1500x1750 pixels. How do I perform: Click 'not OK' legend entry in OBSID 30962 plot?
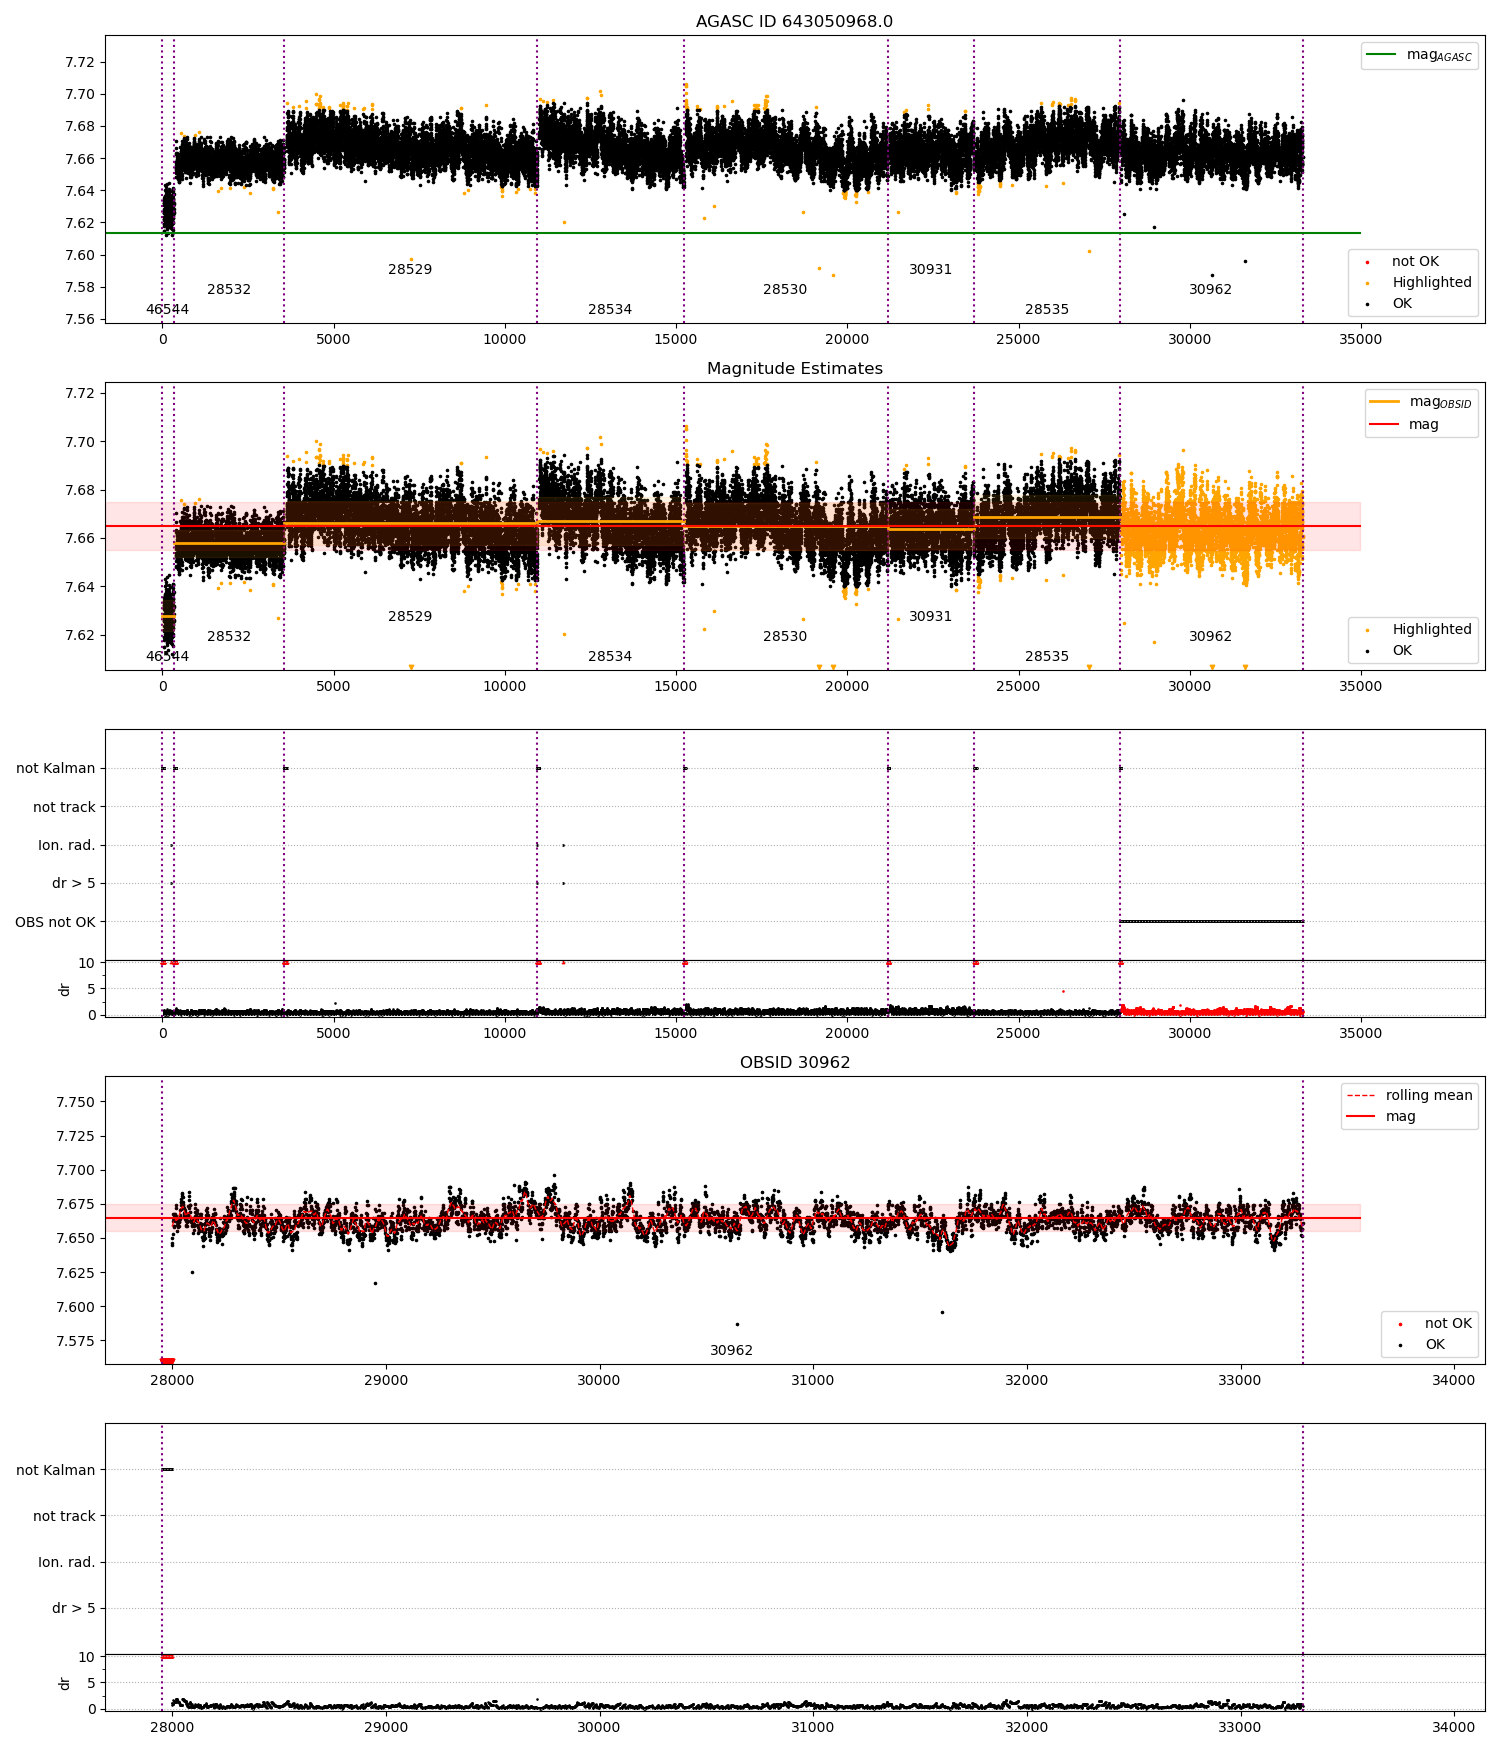click(1436, 1323)
